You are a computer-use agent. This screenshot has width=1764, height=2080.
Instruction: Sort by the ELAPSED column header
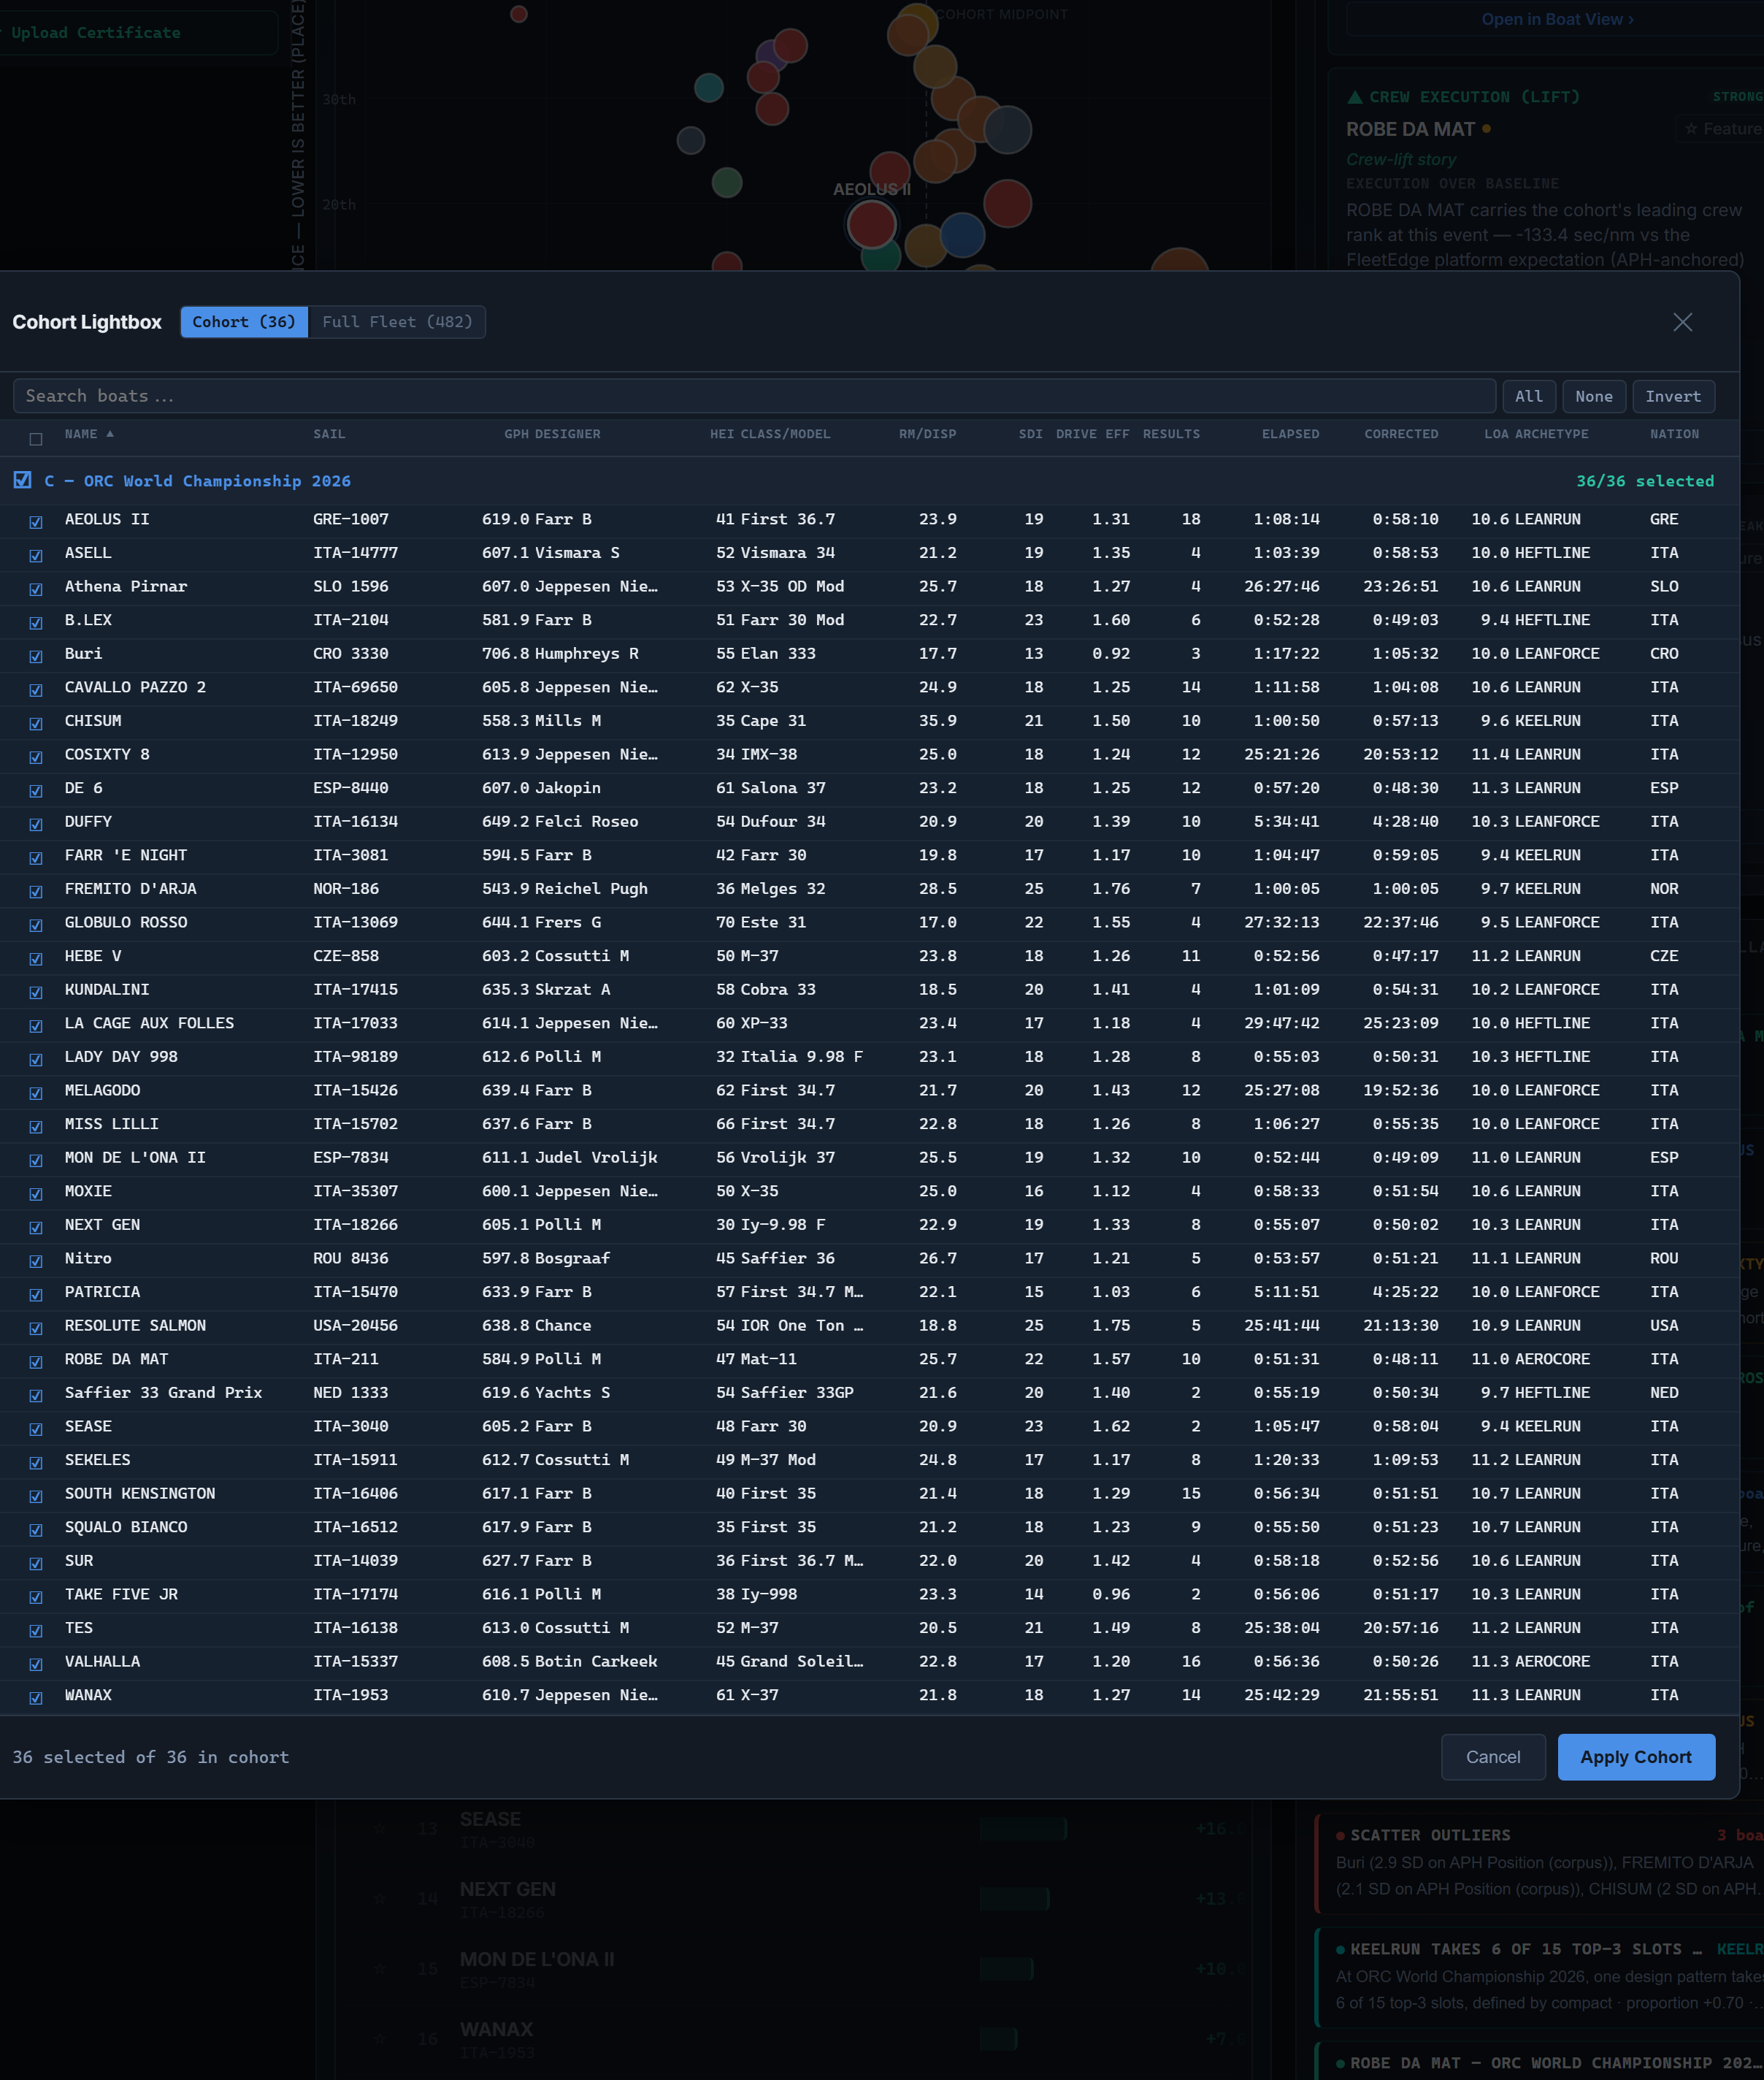(x=1290, y=434)
